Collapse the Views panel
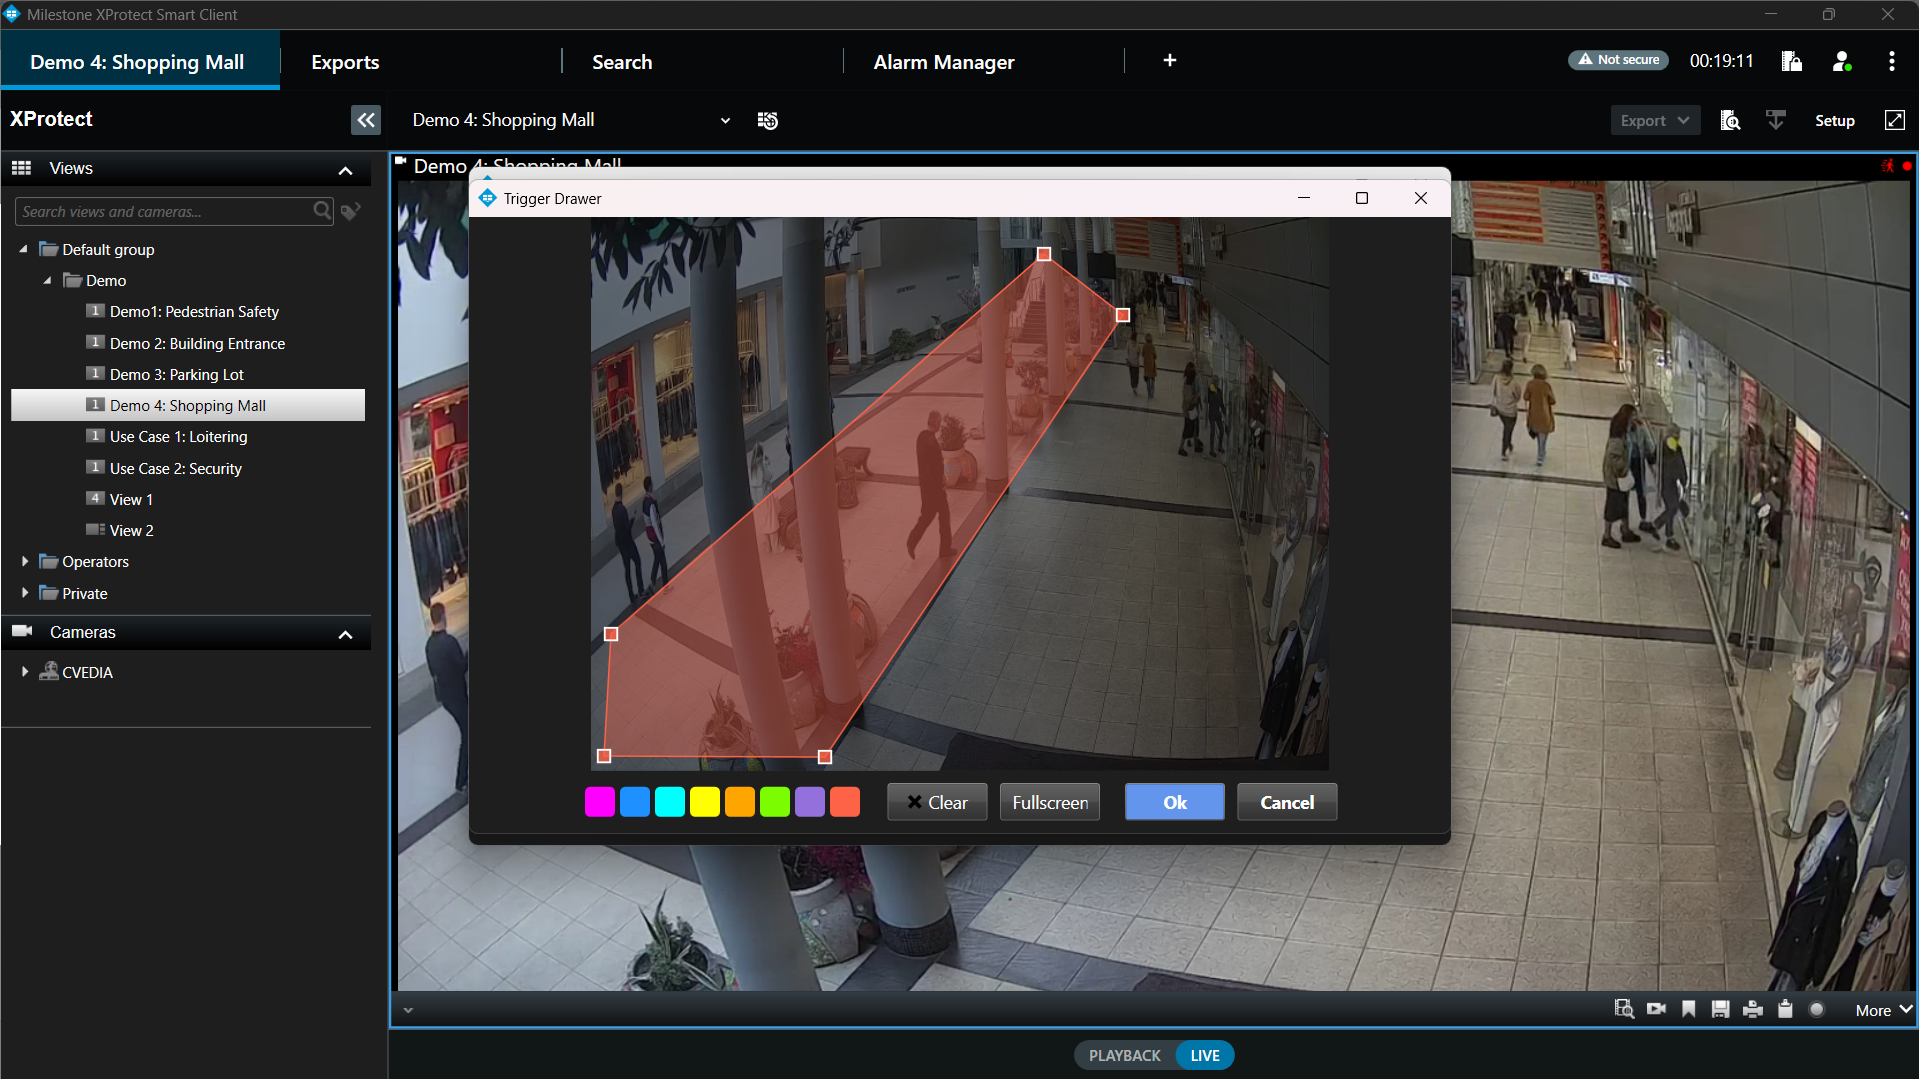This screenshot has height=1079, width=1919. pyautogui.click(x=346, y=170)
